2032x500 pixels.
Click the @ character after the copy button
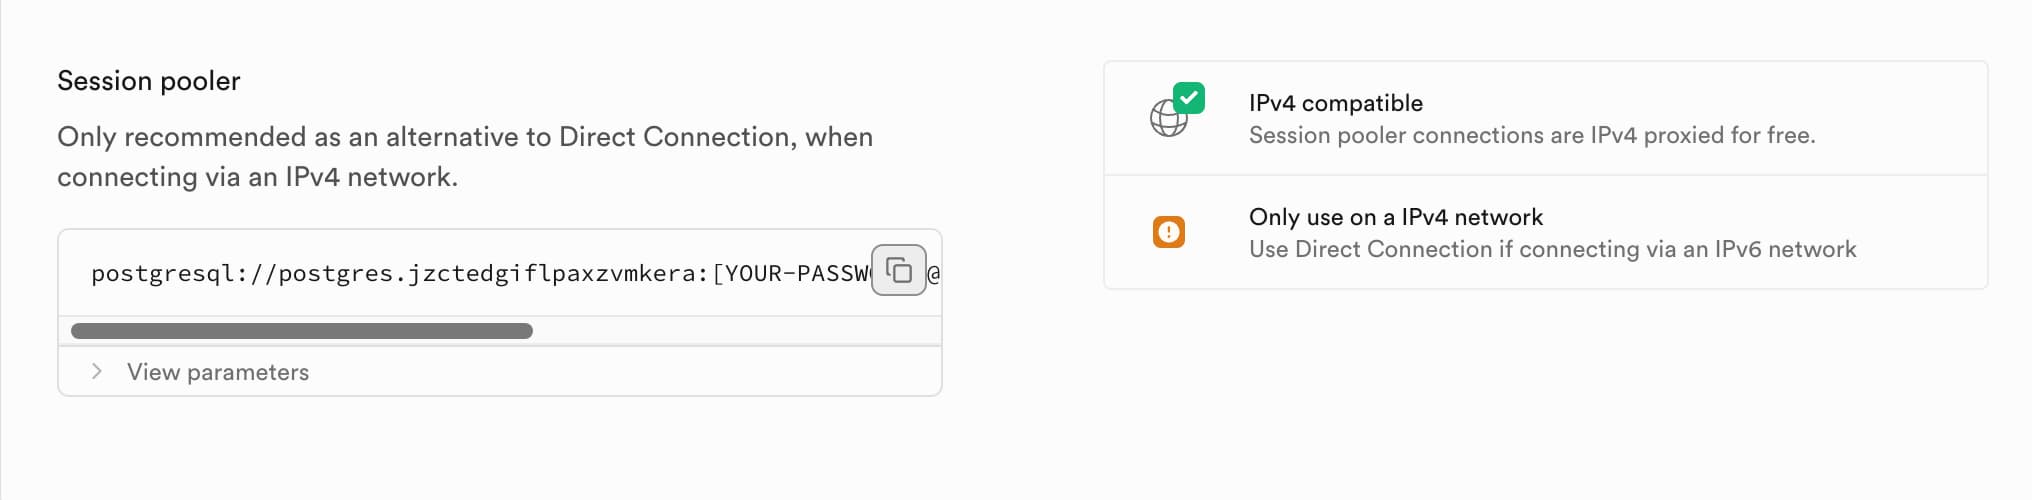pyautogui.click(x=933, y=273)
